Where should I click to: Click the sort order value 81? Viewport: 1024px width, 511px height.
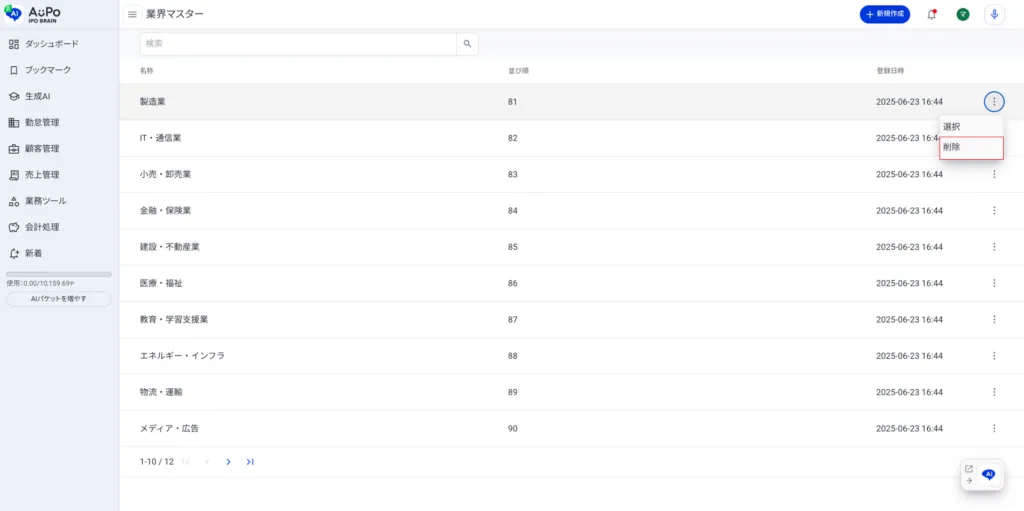click(x=512, y=102)
